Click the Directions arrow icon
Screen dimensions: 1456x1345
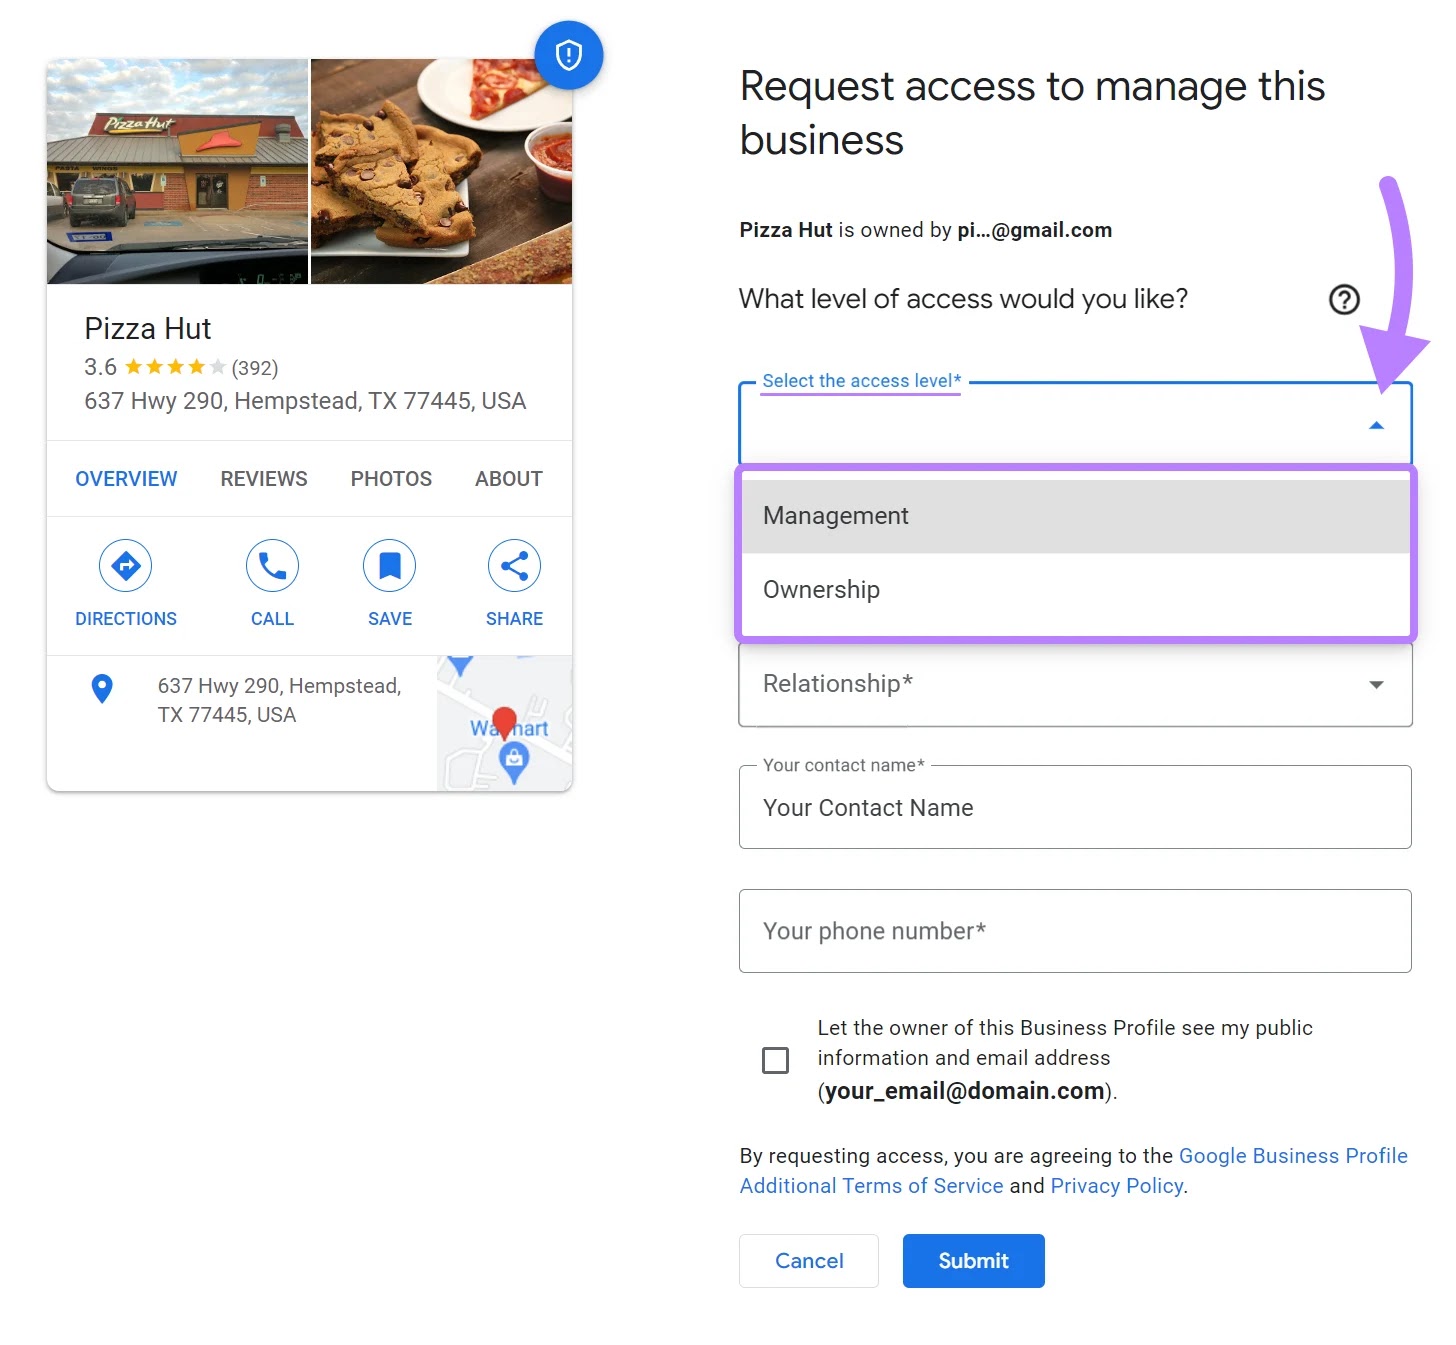[126, 566]
